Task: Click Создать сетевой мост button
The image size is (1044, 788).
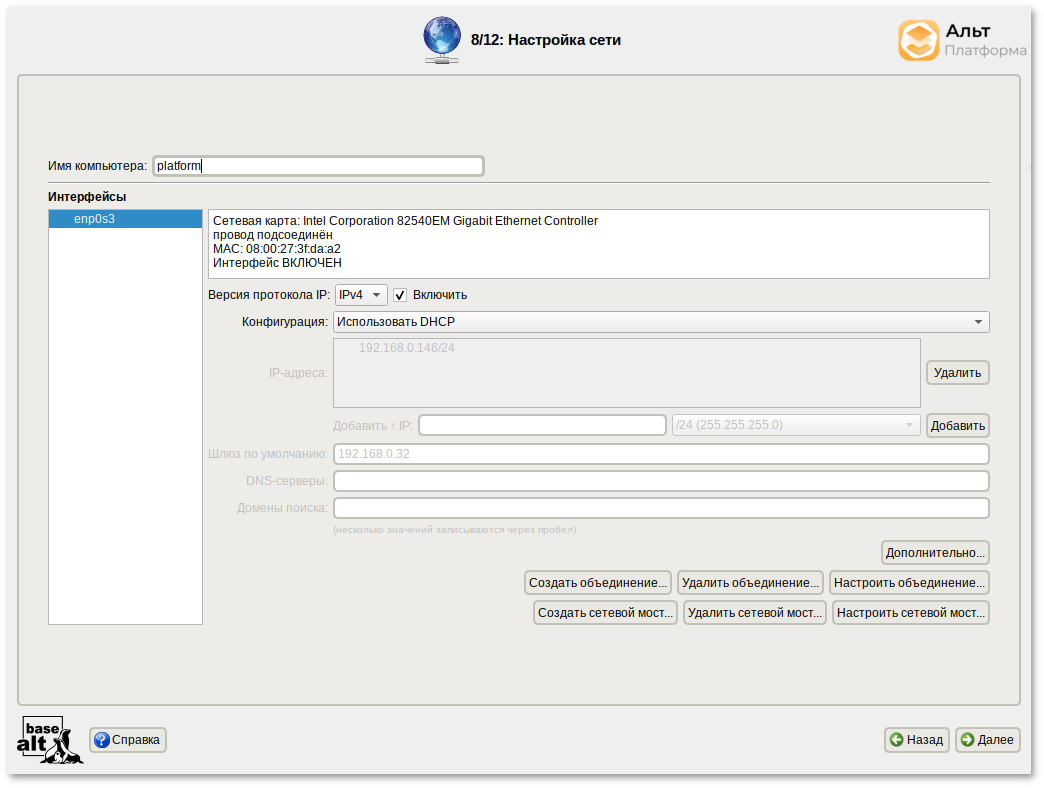Action: tap(606, 613)
